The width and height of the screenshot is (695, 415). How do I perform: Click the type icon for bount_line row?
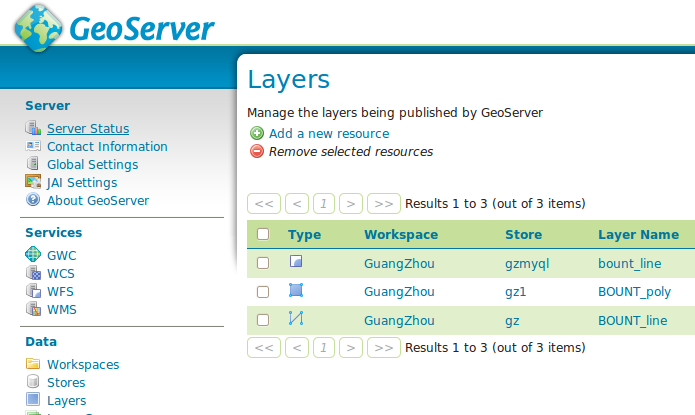(296, 261)
